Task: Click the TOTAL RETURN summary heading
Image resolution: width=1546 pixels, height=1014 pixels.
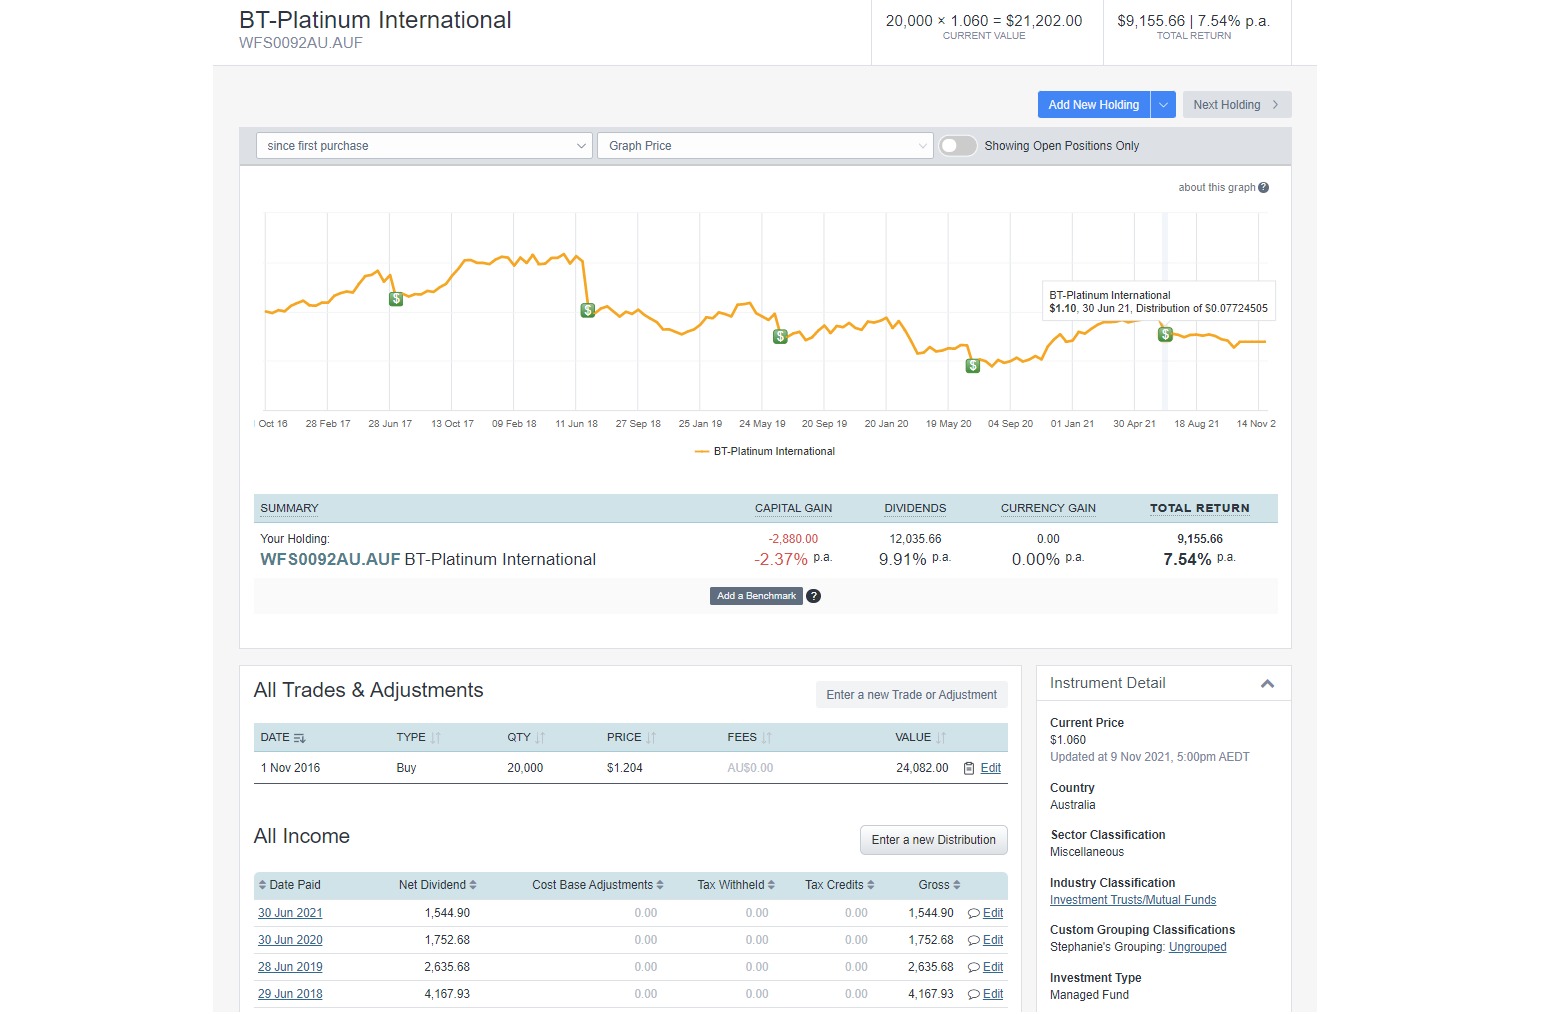Action: 1200,508
